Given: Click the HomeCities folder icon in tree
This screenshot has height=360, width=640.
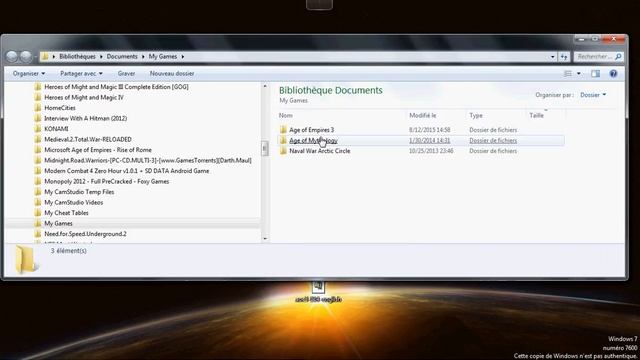Looking at the screenshot, I should point(38,108).
